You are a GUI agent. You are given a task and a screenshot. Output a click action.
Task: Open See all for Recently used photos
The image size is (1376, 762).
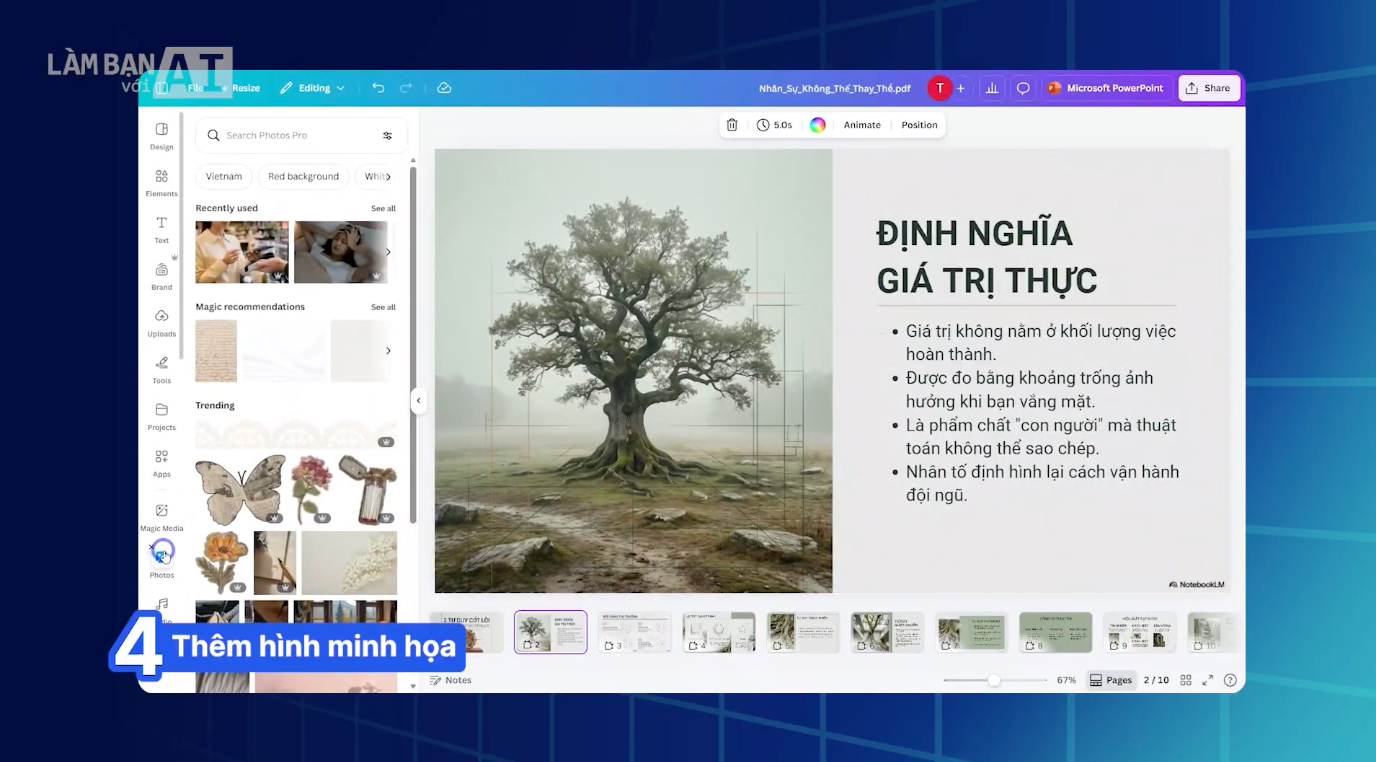[x=383, y=208]
